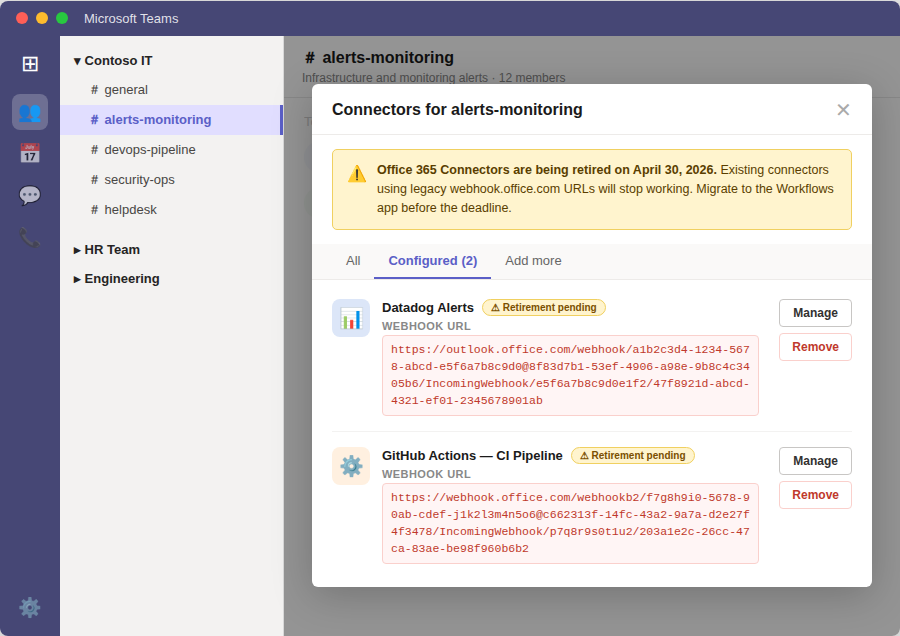This screenshot has height=636, width=900.
Task: Open the Calls phone icon
Action: coord(30,237)
